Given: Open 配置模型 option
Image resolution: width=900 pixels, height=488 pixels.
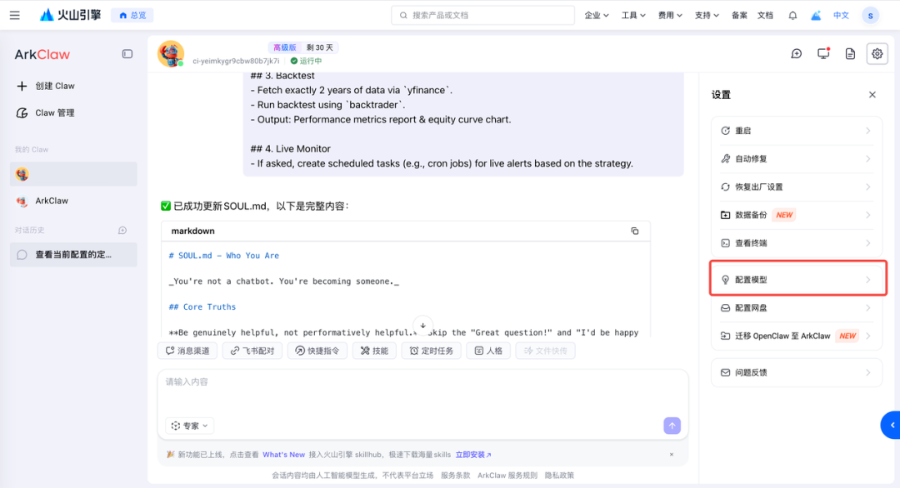Looking at the screenshot, I should click(798, 280).
